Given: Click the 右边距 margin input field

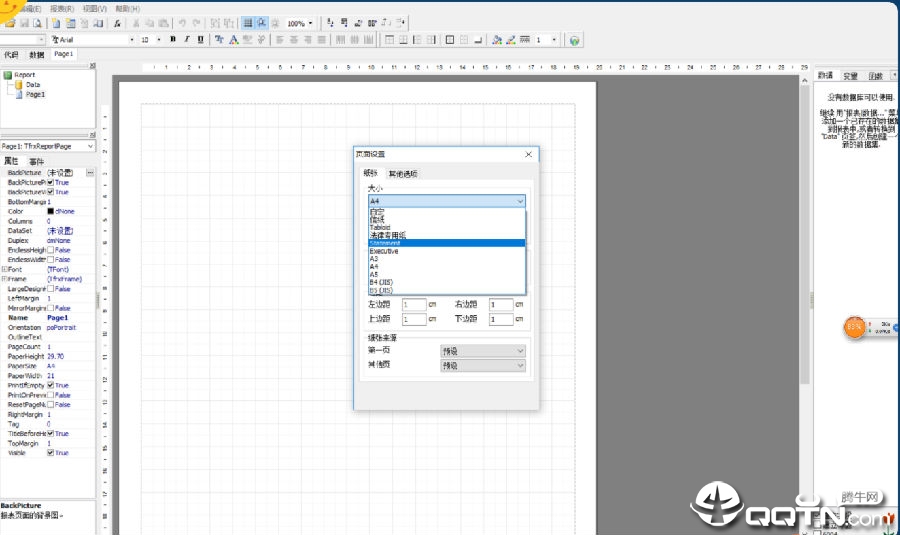Looking at the screenshot, I should (501, 304).
